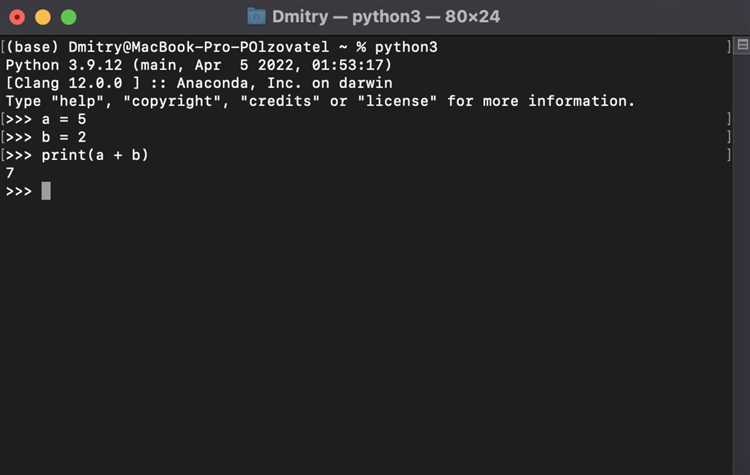Click the 'print(a + b)' command line
The image size is (750, 475).
pyautogui.click(x=95, y=155)
